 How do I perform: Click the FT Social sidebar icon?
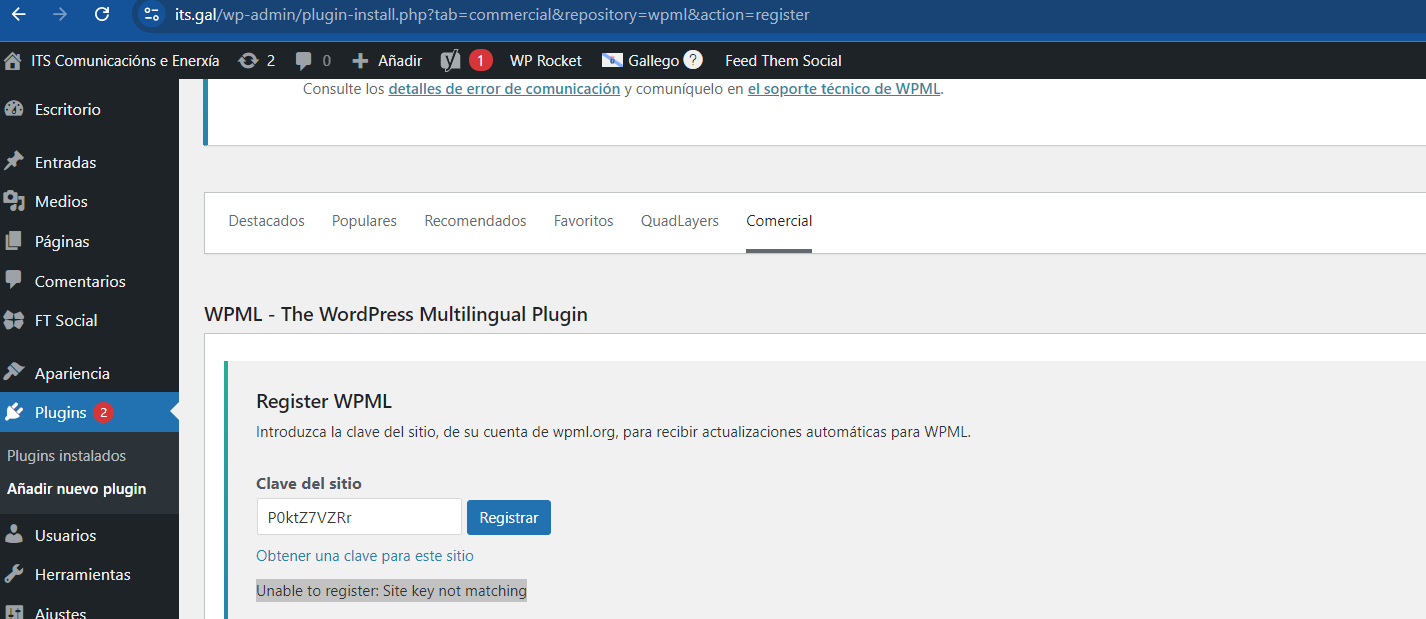coord(14,320)
